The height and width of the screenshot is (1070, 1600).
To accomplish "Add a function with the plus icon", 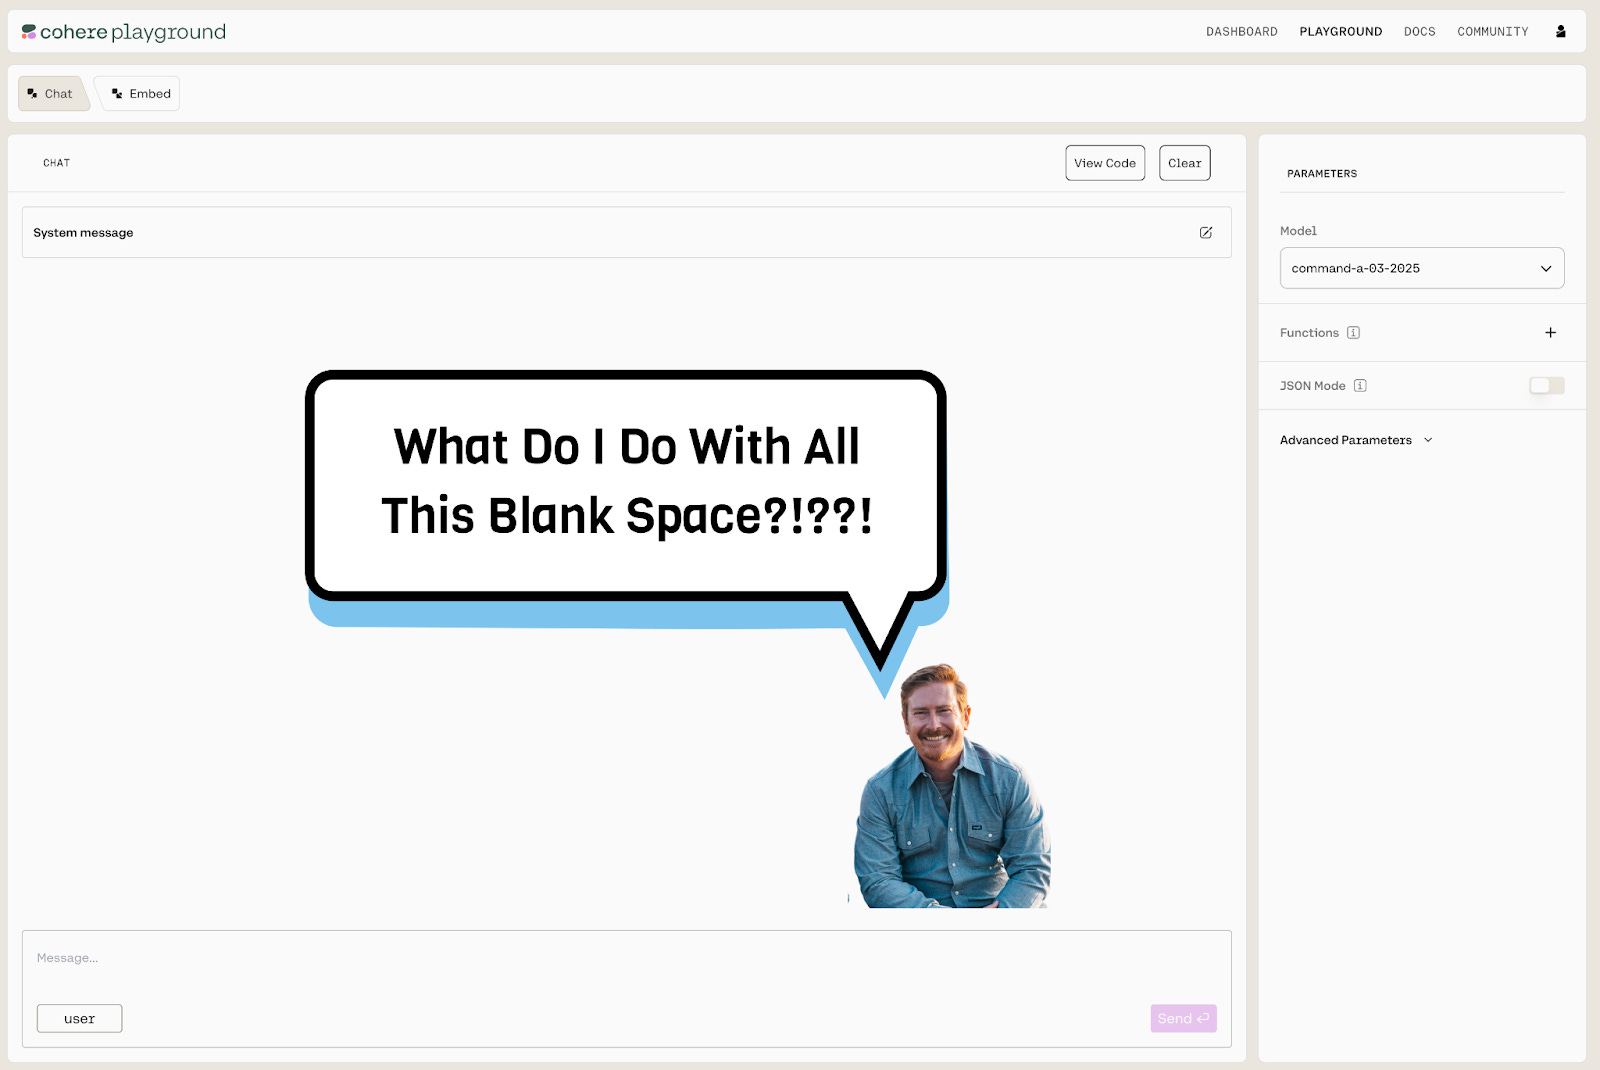I will point(1550,333).
